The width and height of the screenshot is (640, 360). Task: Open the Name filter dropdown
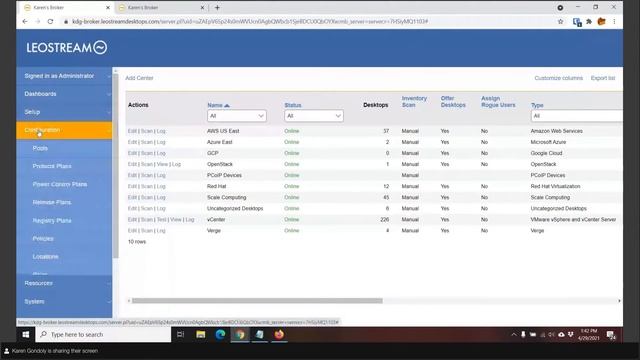237,116
